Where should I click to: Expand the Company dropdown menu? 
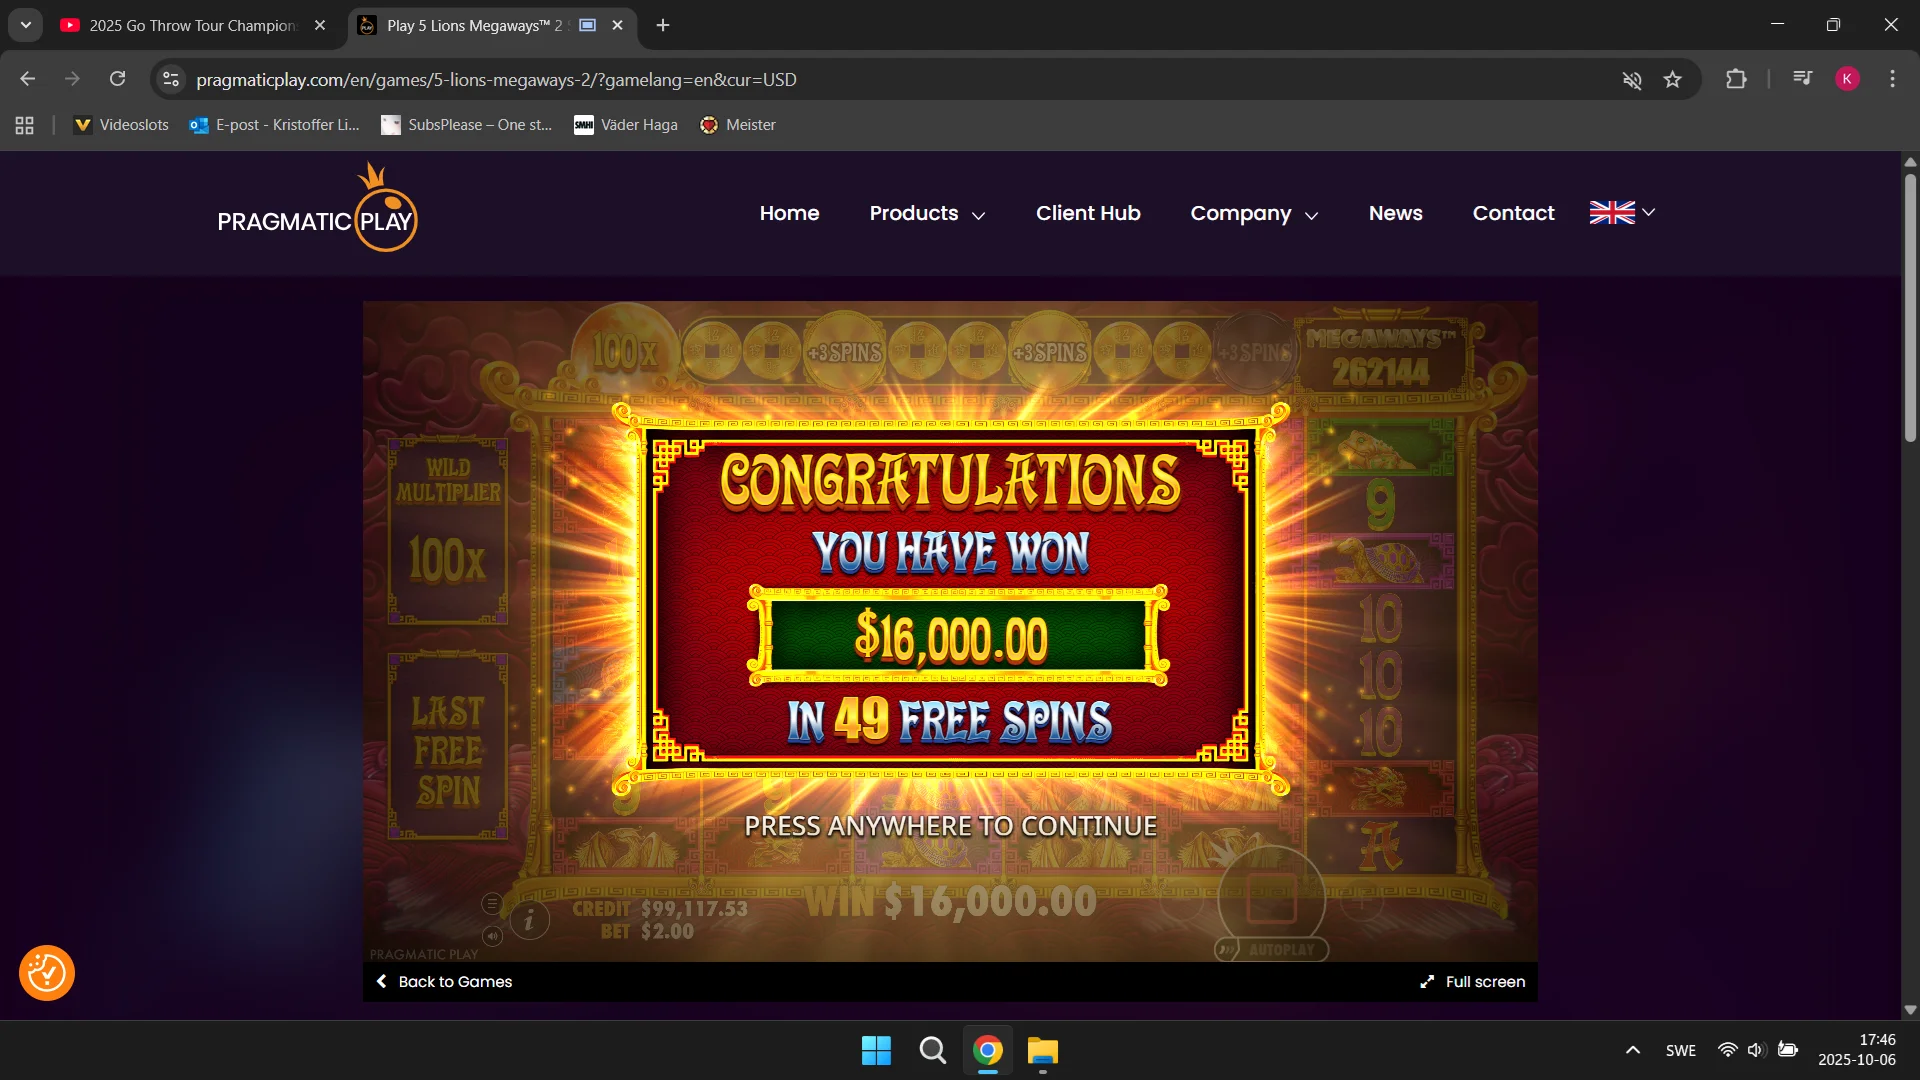1254,213
